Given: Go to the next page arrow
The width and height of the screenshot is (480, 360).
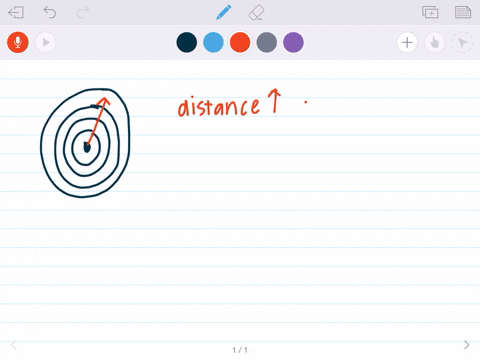Looking at the screenshot, I should pyautogui.click(x=466, y=345).
